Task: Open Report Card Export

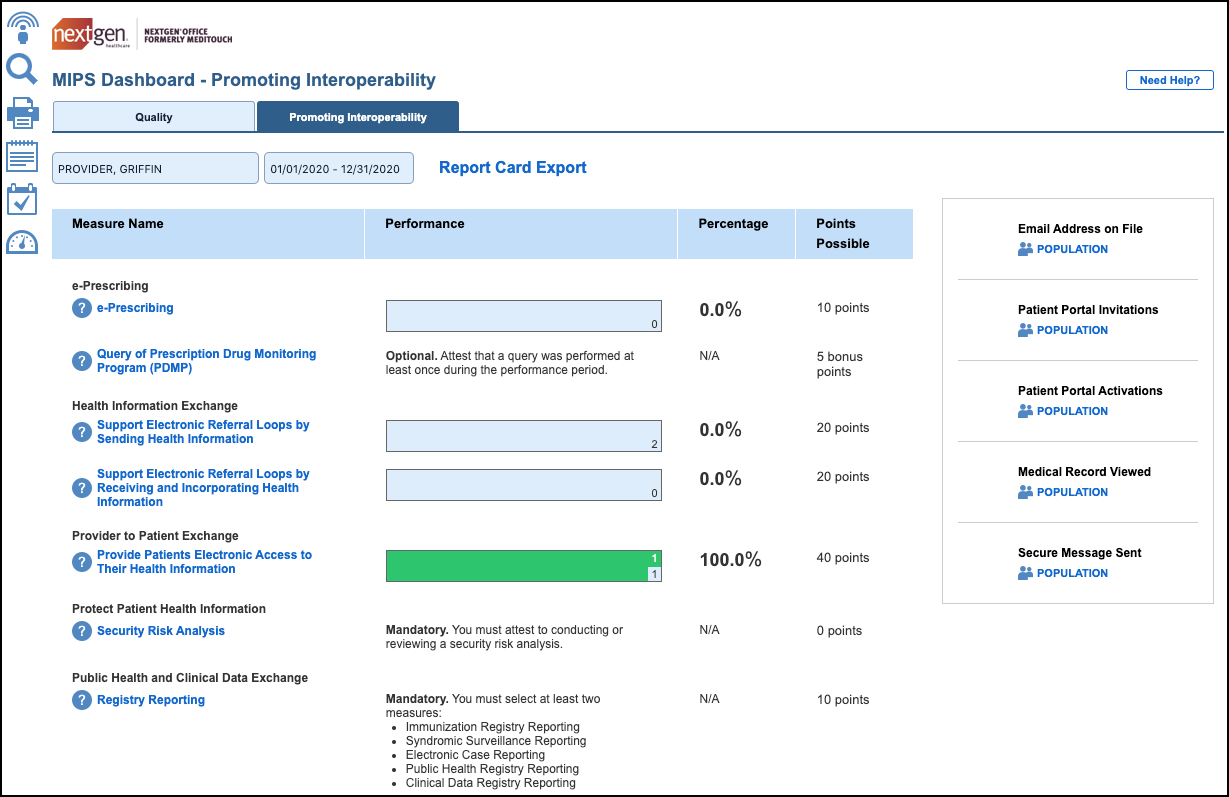Action: tap(512, 167)
